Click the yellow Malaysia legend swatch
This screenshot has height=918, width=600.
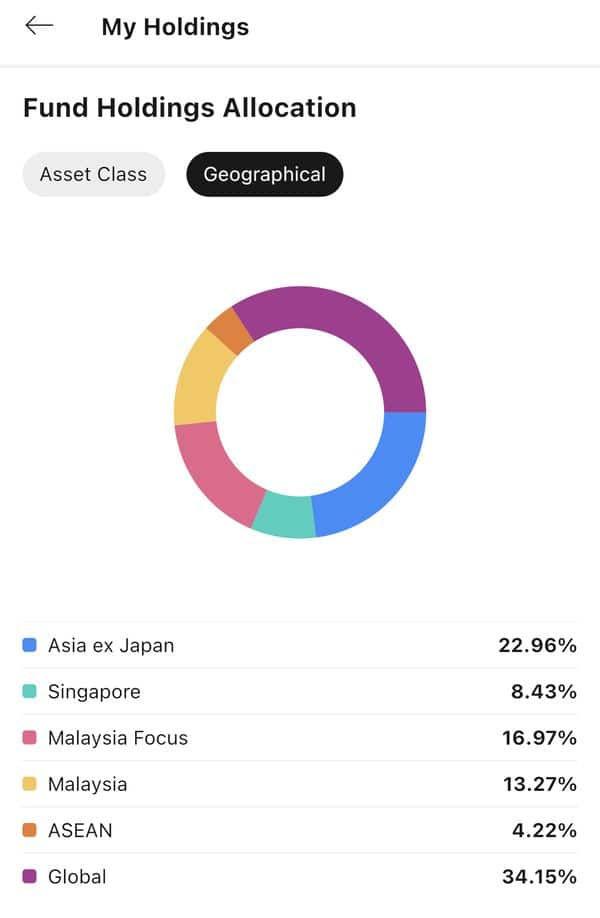(x=29, y=784)
